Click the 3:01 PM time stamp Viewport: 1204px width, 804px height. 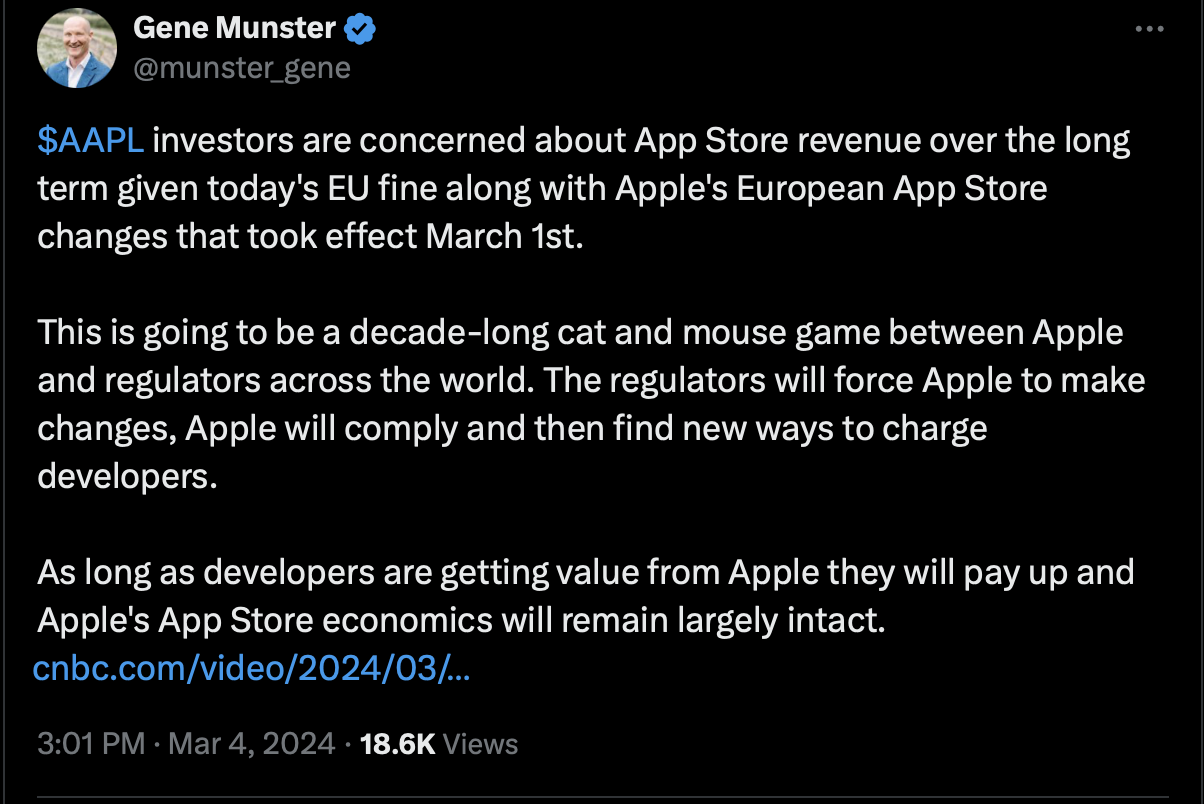click(x=92, y=744)
